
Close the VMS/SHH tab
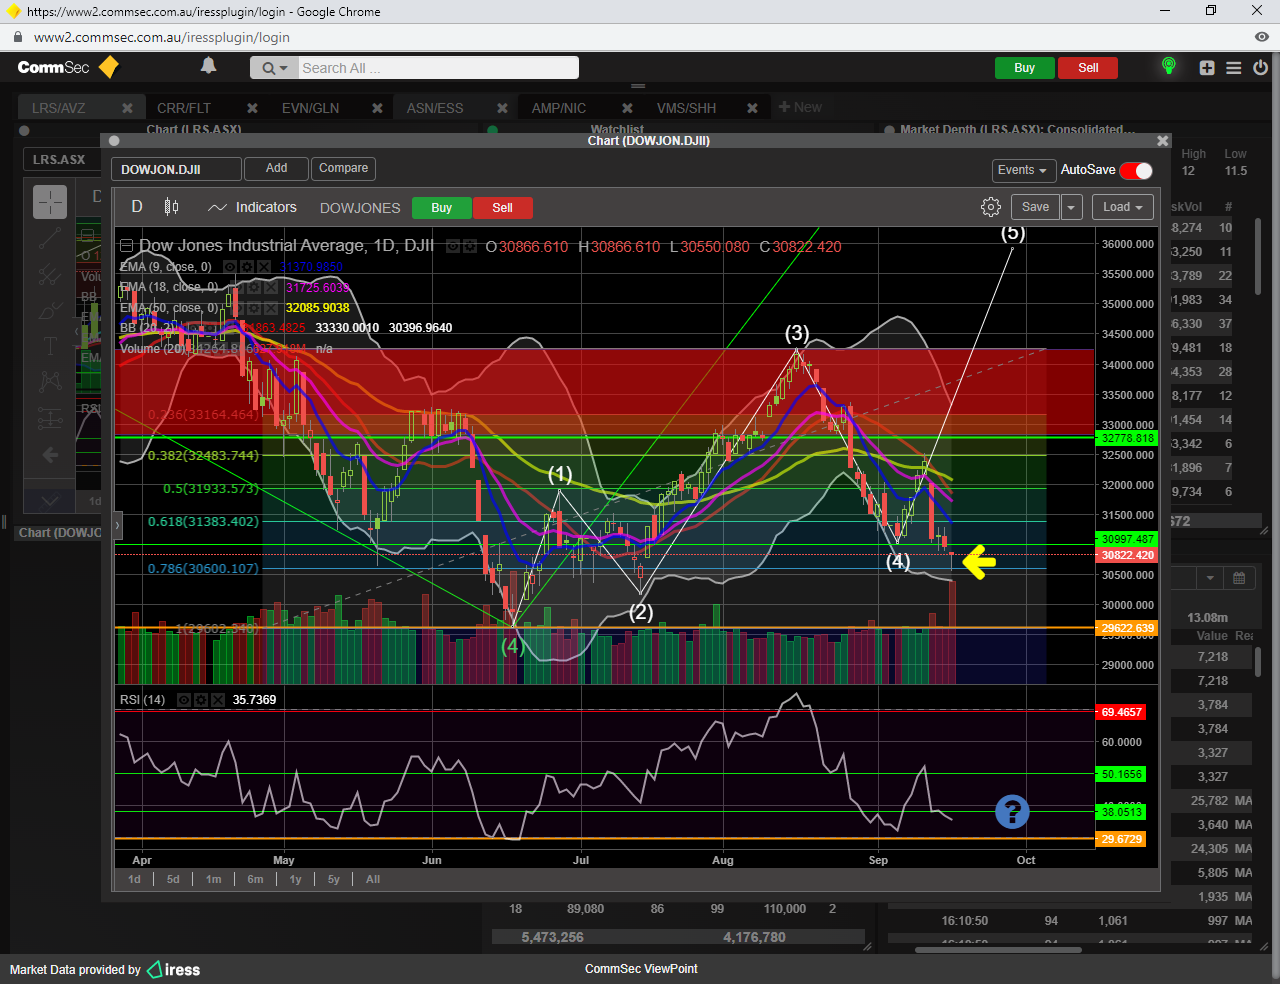point(752,108)
